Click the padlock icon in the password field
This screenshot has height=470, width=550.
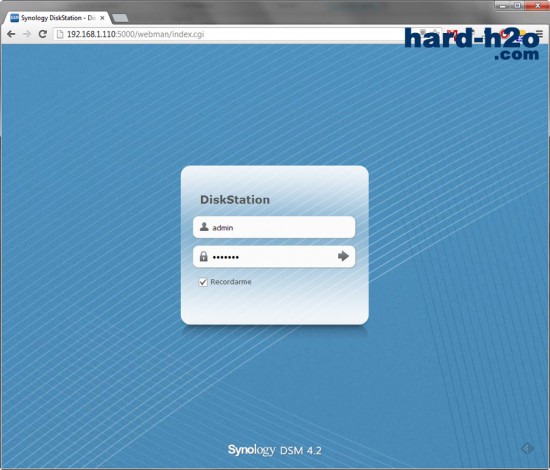[203, 256]
